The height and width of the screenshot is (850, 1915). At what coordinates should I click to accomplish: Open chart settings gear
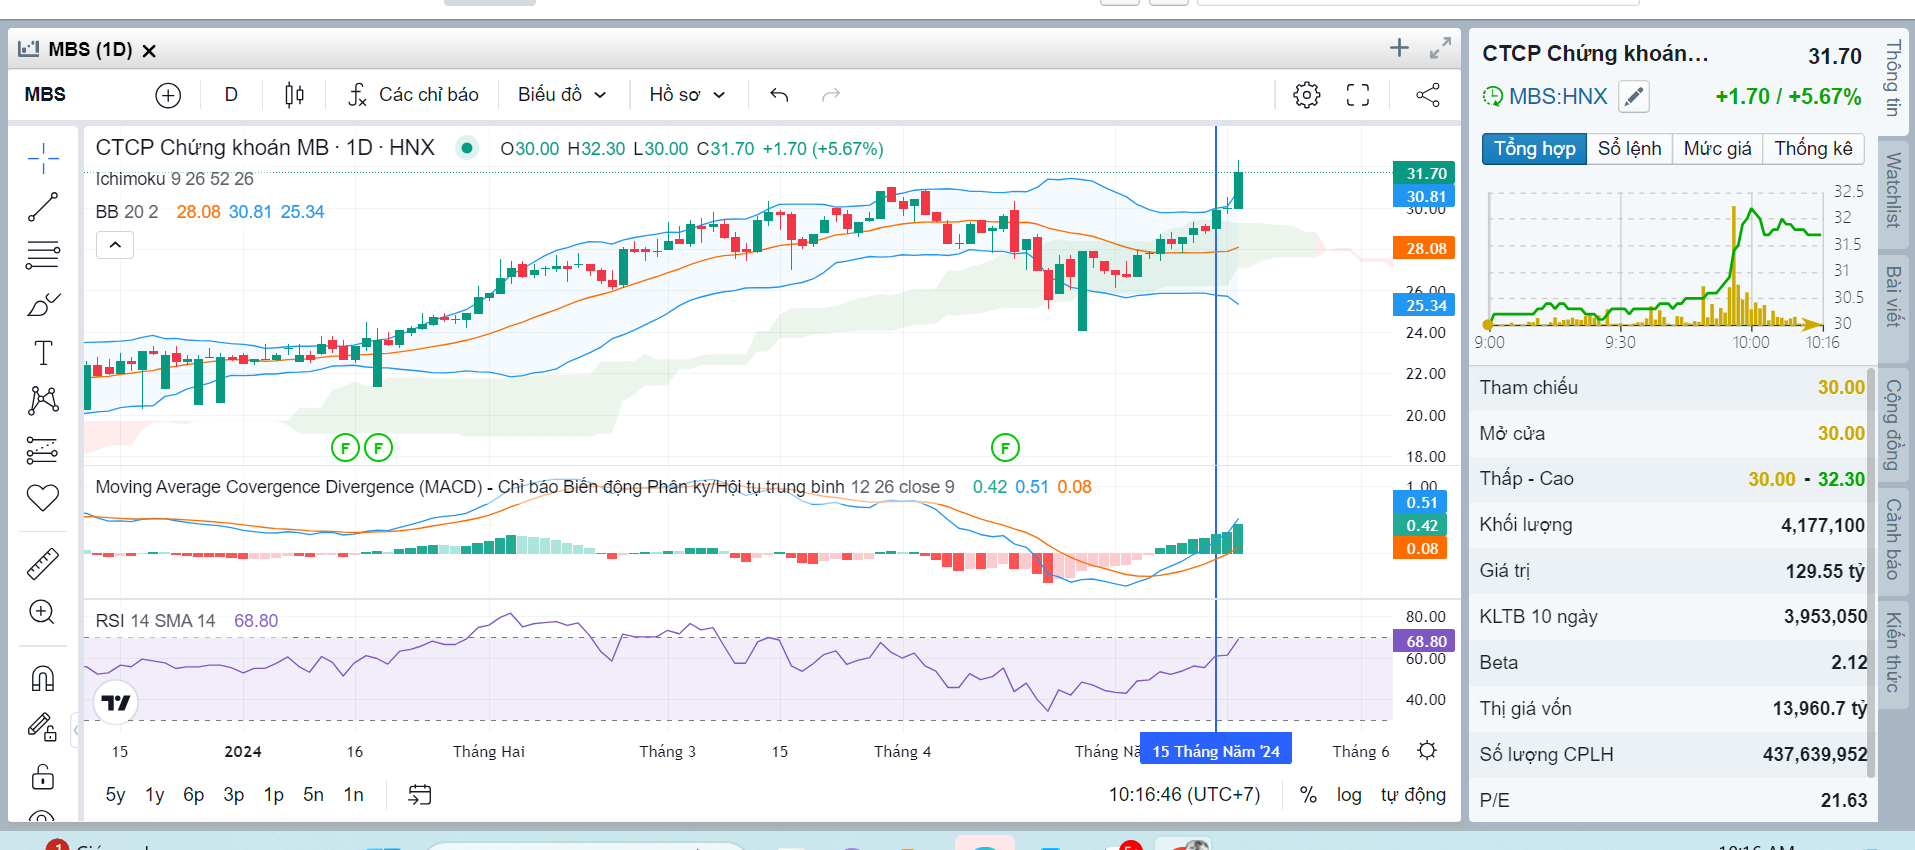(1306, 95)
